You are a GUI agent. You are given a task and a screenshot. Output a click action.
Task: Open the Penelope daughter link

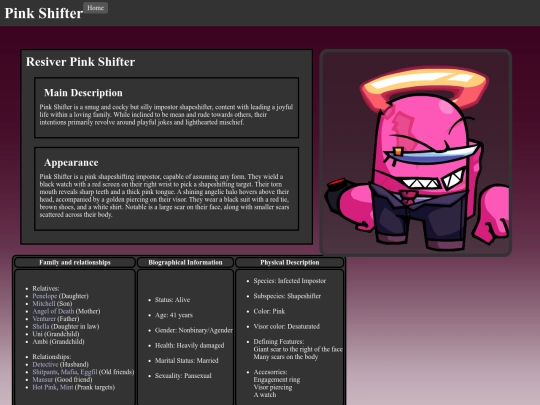(45, 296)
